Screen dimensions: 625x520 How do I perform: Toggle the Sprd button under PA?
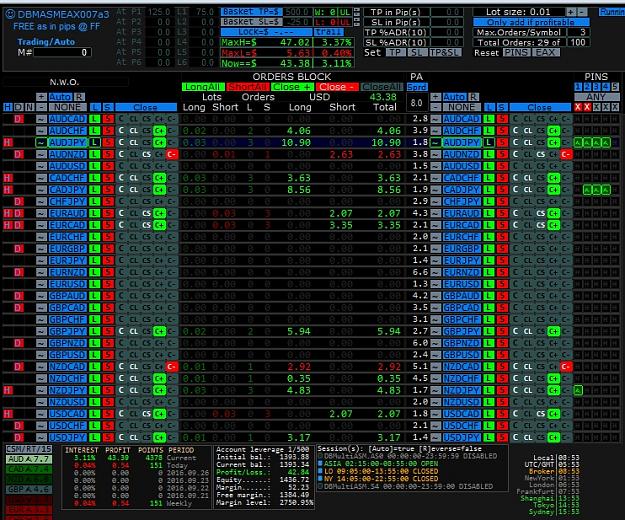tap(417, 87)
